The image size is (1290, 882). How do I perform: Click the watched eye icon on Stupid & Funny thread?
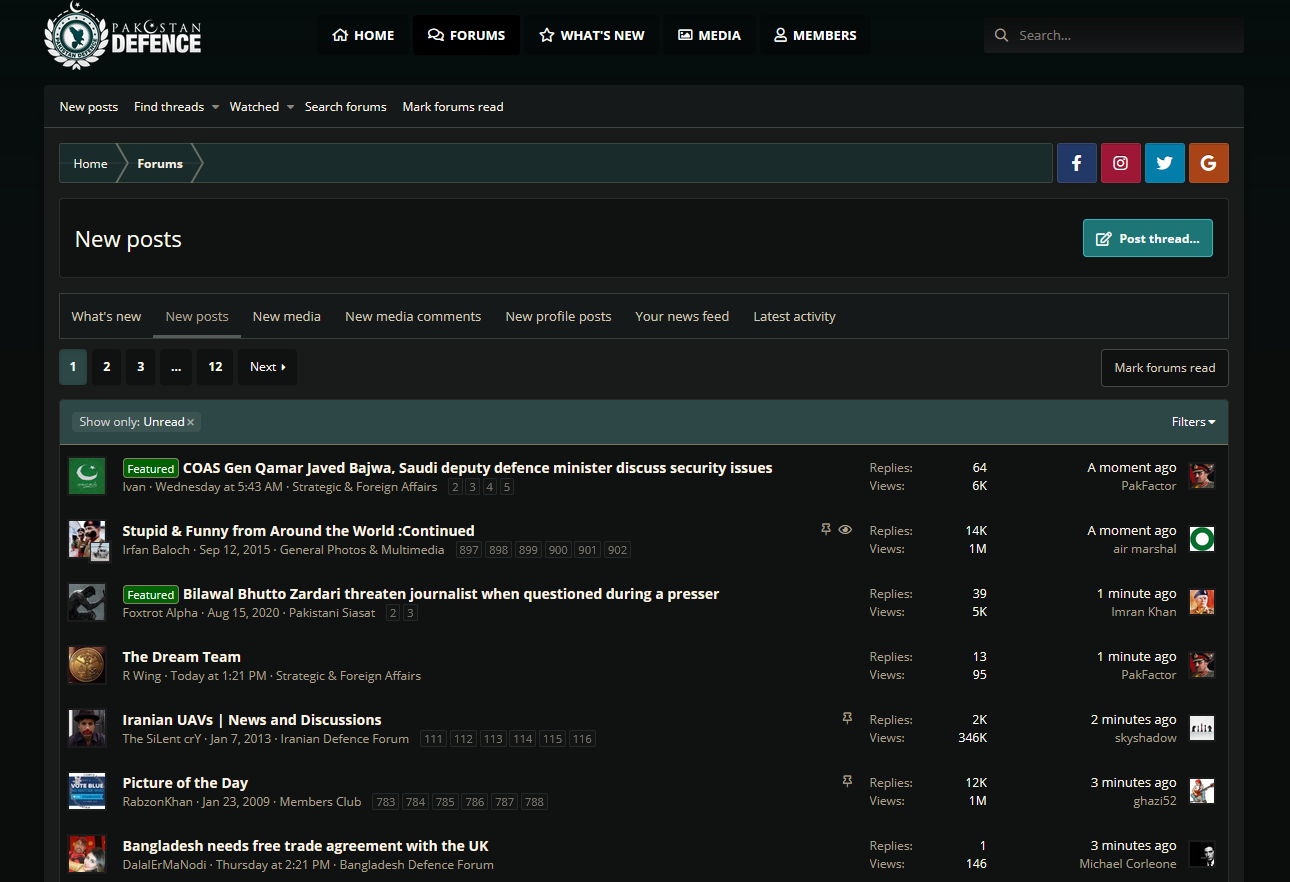click(845, 530)
